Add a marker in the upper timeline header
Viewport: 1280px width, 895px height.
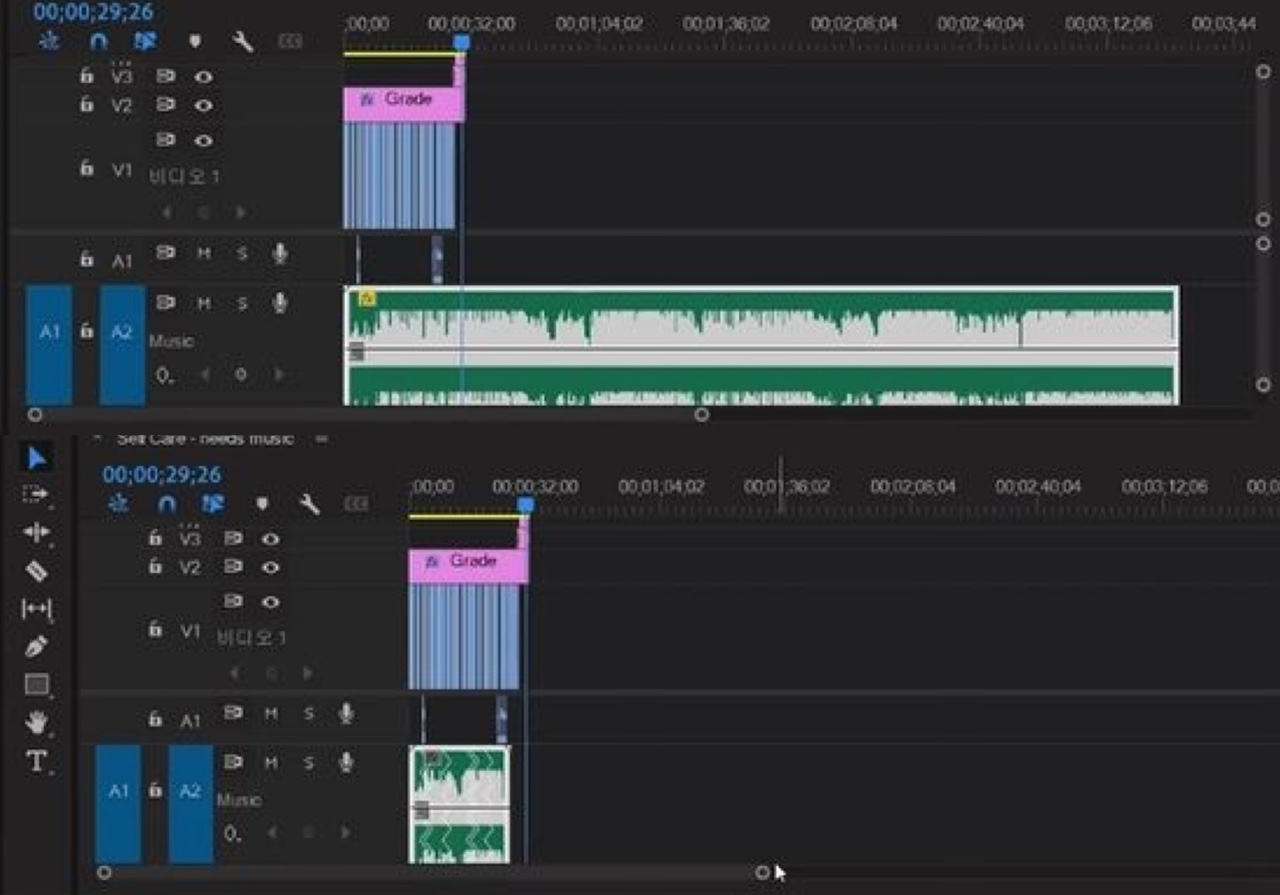pos(194,41)
